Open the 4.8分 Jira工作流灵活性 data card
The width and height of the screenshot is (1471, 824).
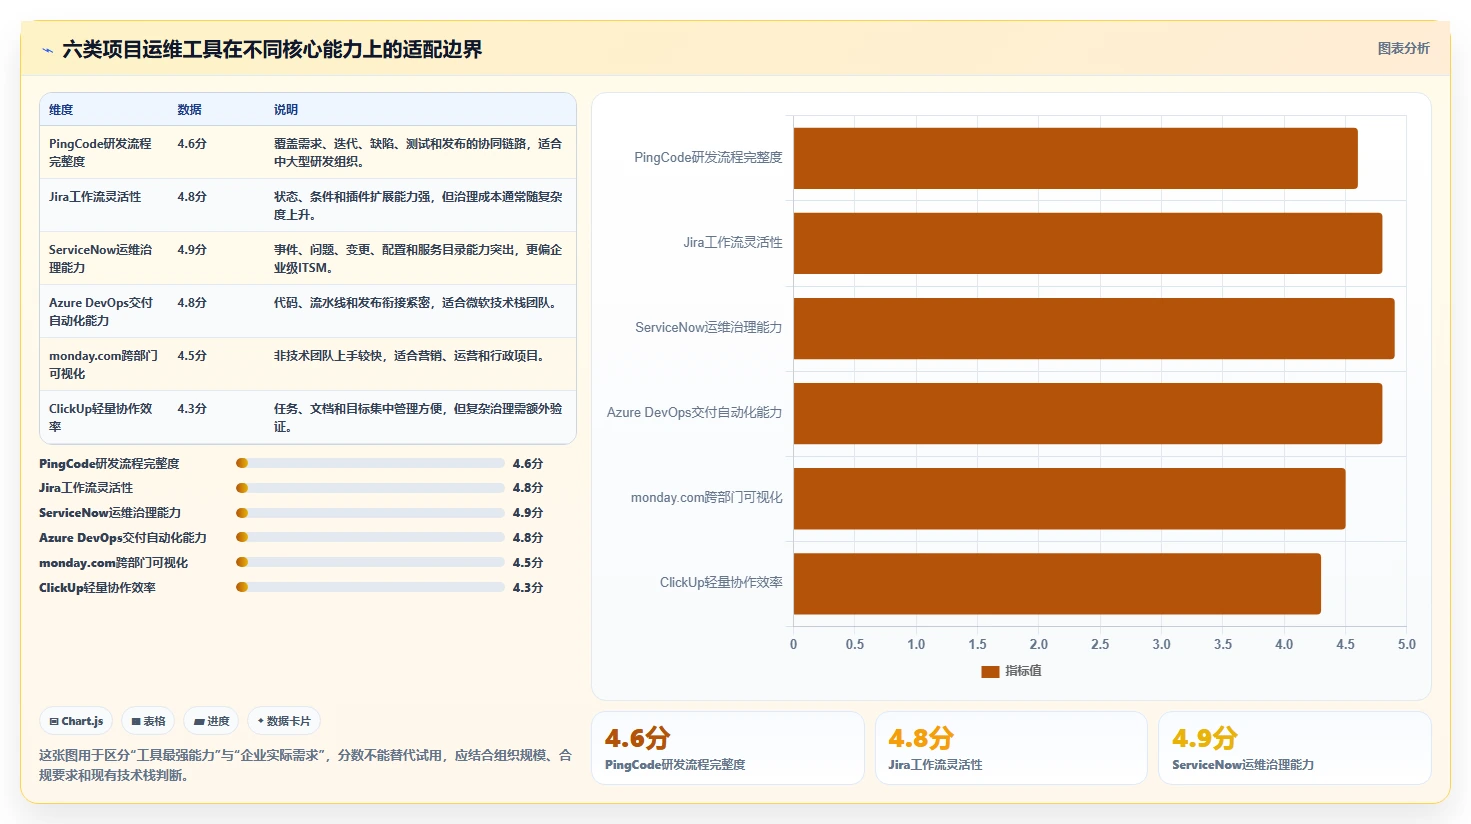[x=1011, y=748]
